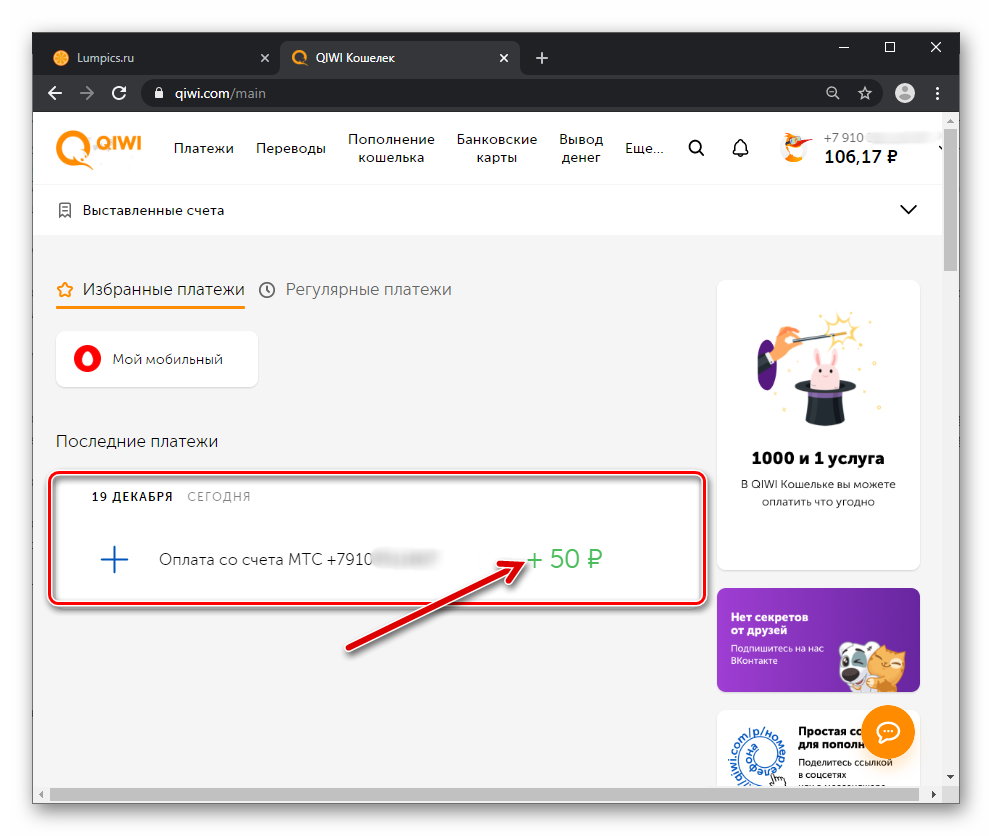Expand the Выставленные счета chevron
992x836 pixels.
[x=908, y=209]
